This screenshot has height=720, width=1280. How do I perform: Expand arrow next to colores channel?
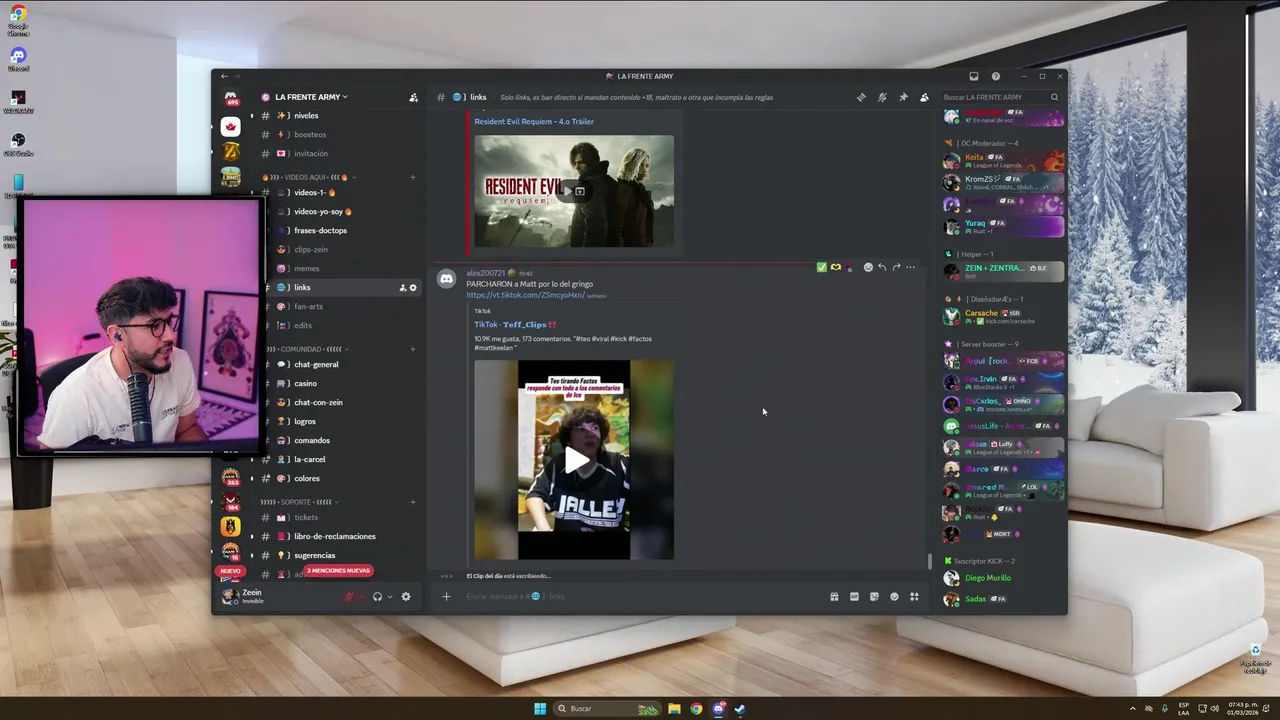click(x=252, y=479)
